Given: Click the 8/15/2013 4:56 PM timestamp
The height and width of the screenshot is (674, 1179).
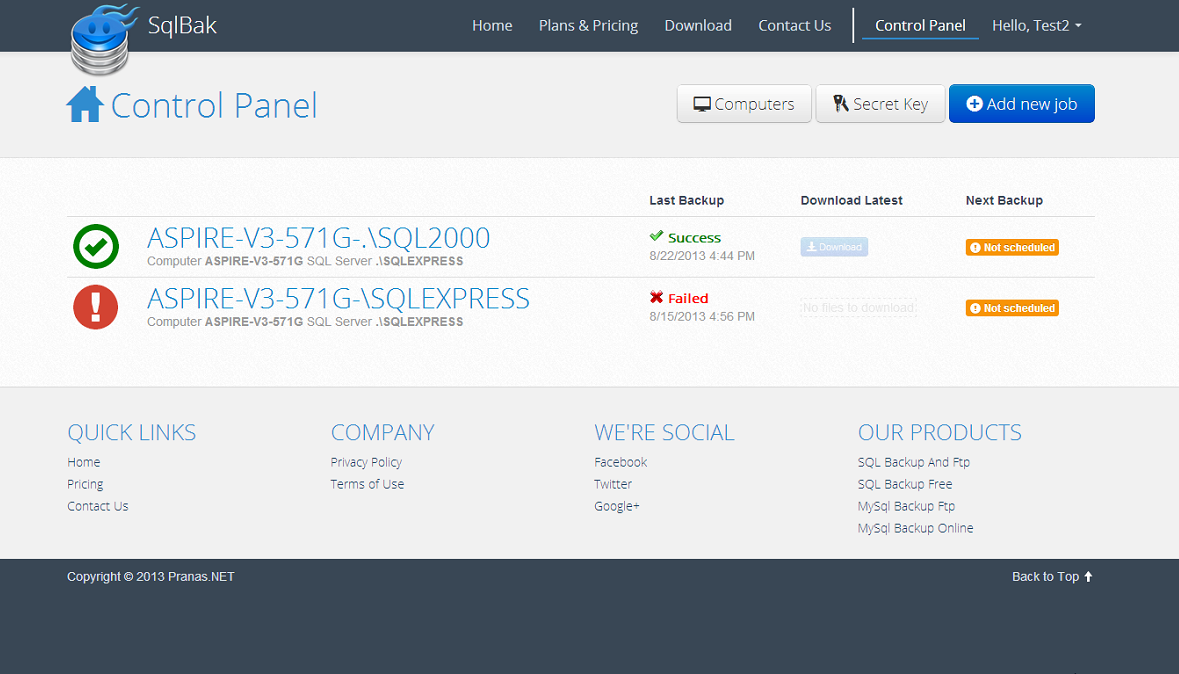Looking at the screenshot, I should point(702,317).
